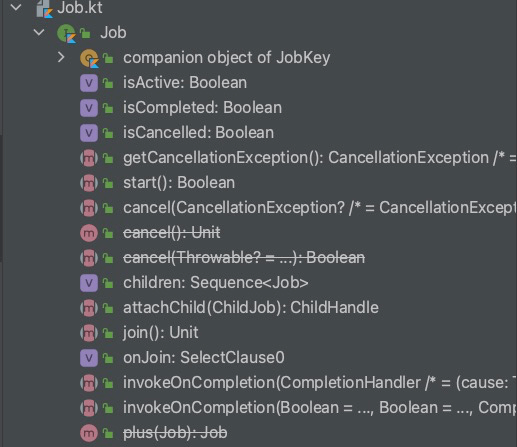Click the companion object JobKey icon
Screen dimensions: 517x447
pyautogui.click(x=89, y=58)
